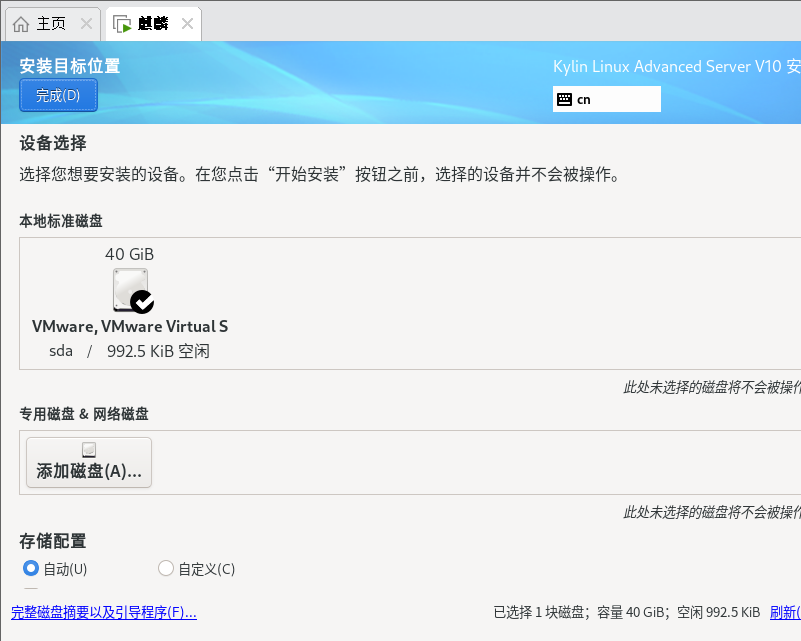This screenshot has height=641, width=801.
Task: Click the 设备选择 heading
Action: coord(53,143)
